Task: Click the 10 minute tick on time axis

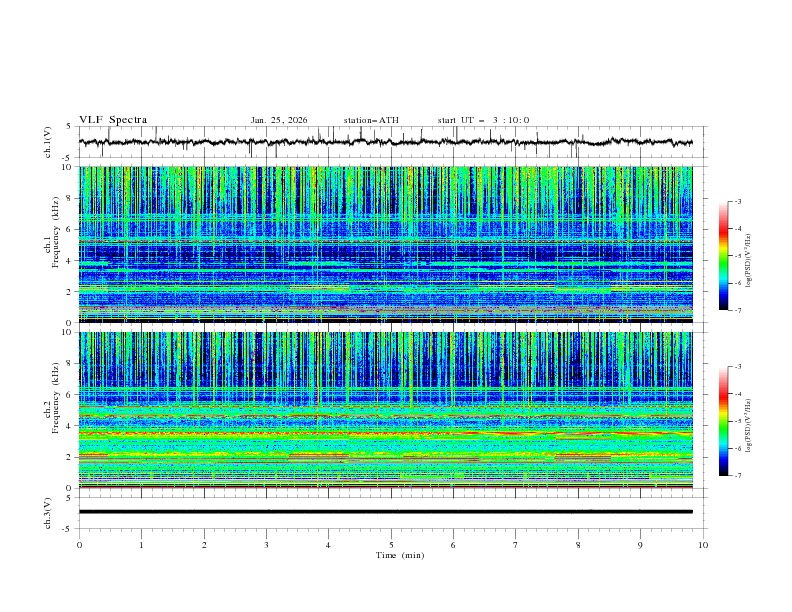Action: (703, 545)
